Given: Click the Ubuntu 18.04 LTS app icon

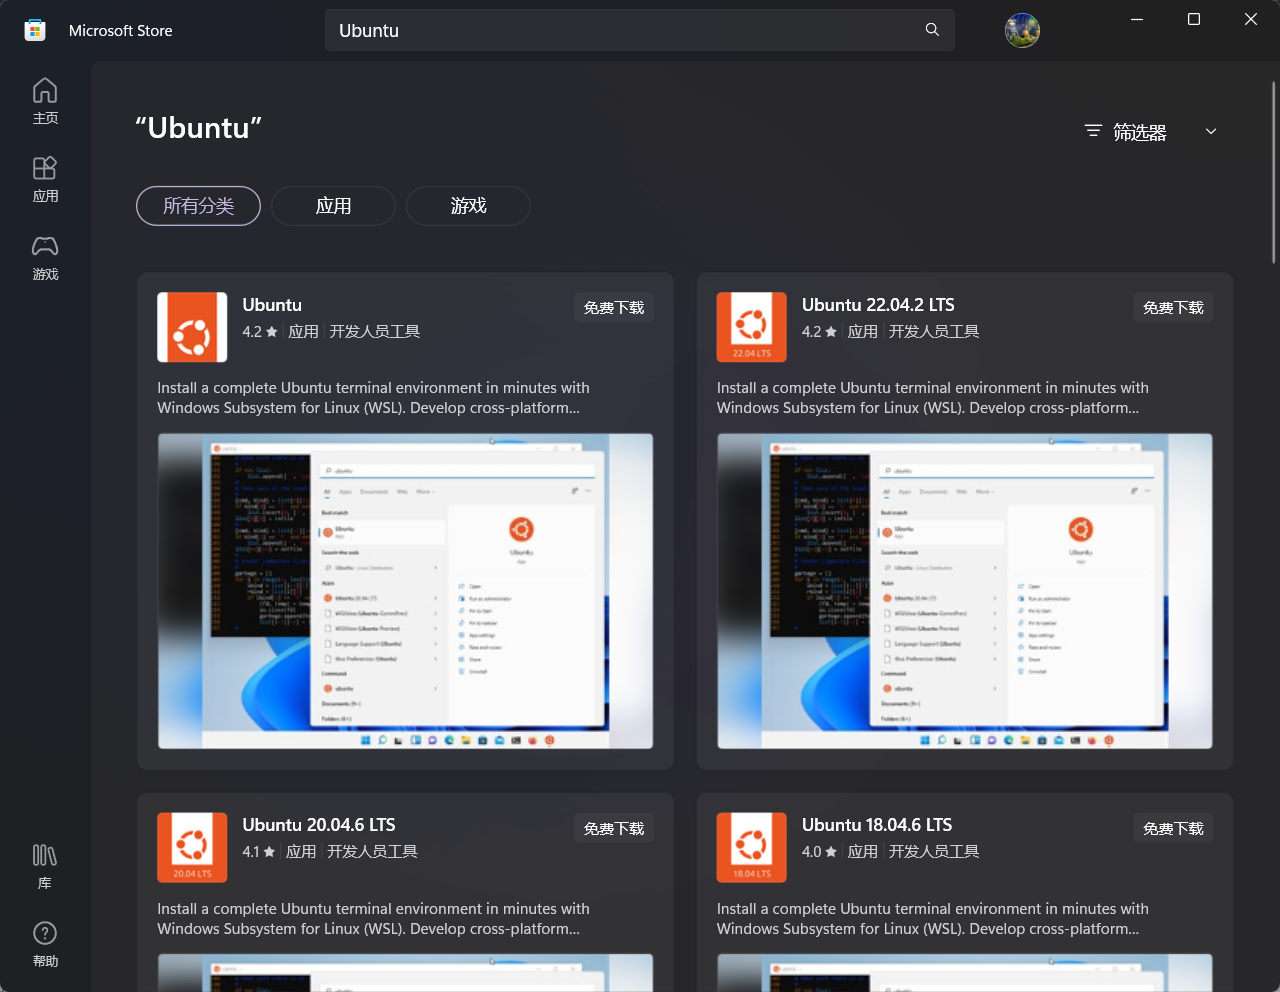Looking at the screenshot, I should (752, 847).
